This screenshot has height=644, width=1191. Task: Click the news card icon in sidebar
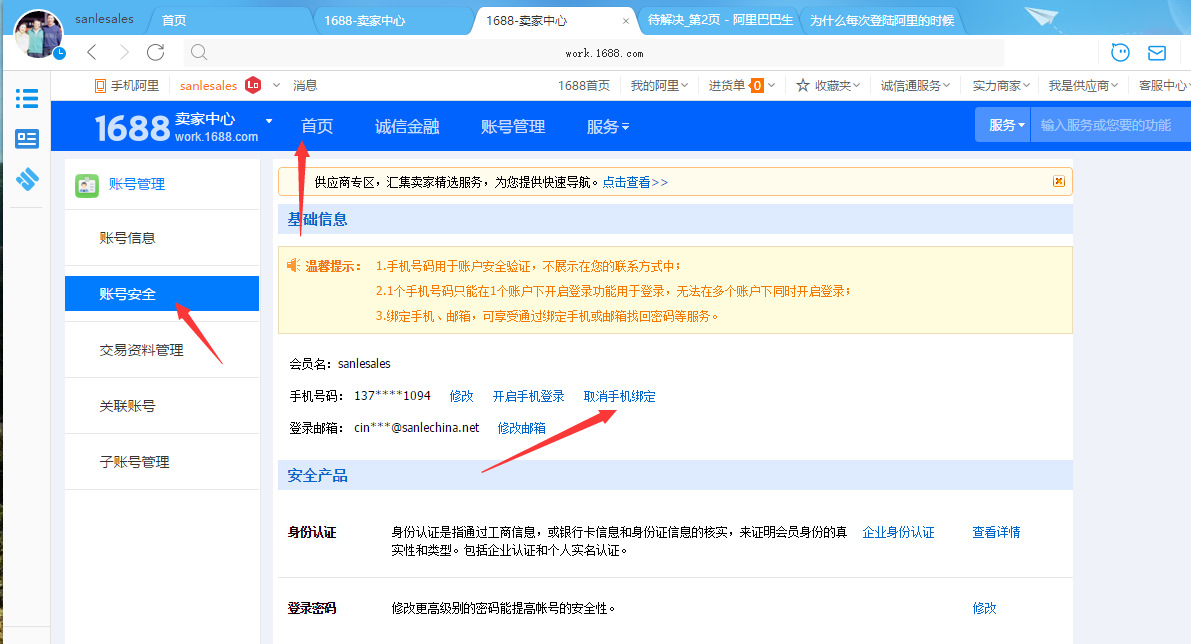(27, 139)
